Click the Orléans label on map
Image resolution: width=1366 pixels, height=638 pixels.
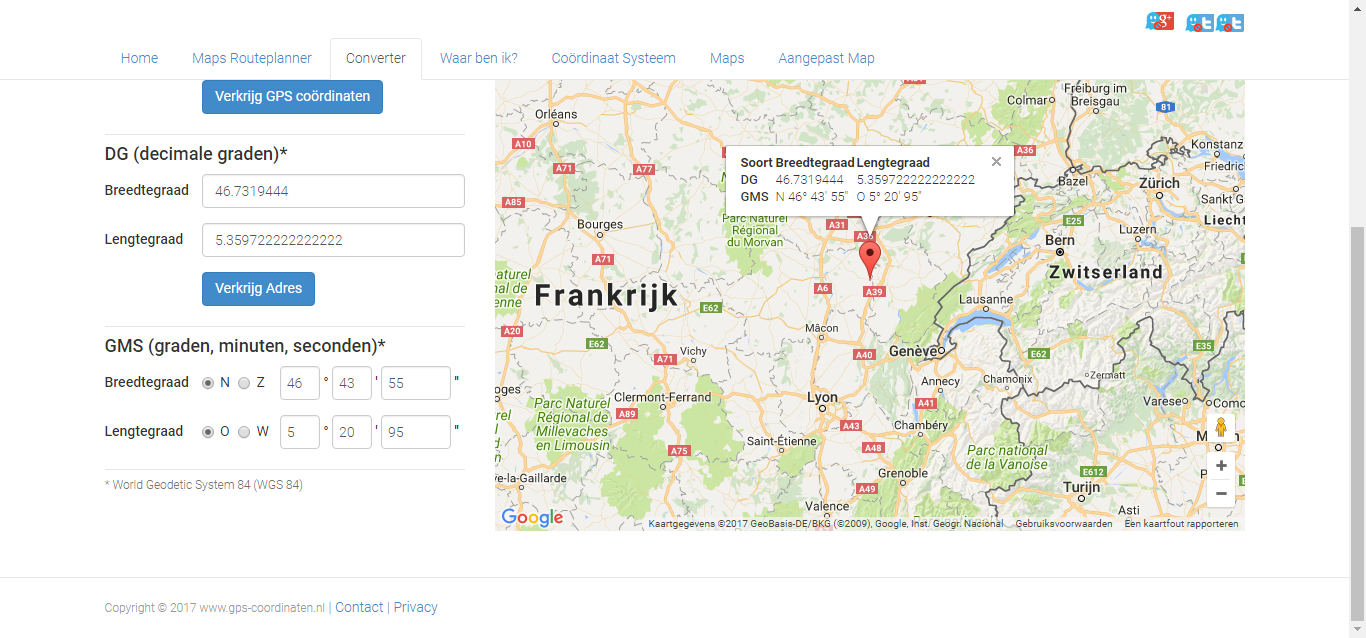click(x=556, y=114)
